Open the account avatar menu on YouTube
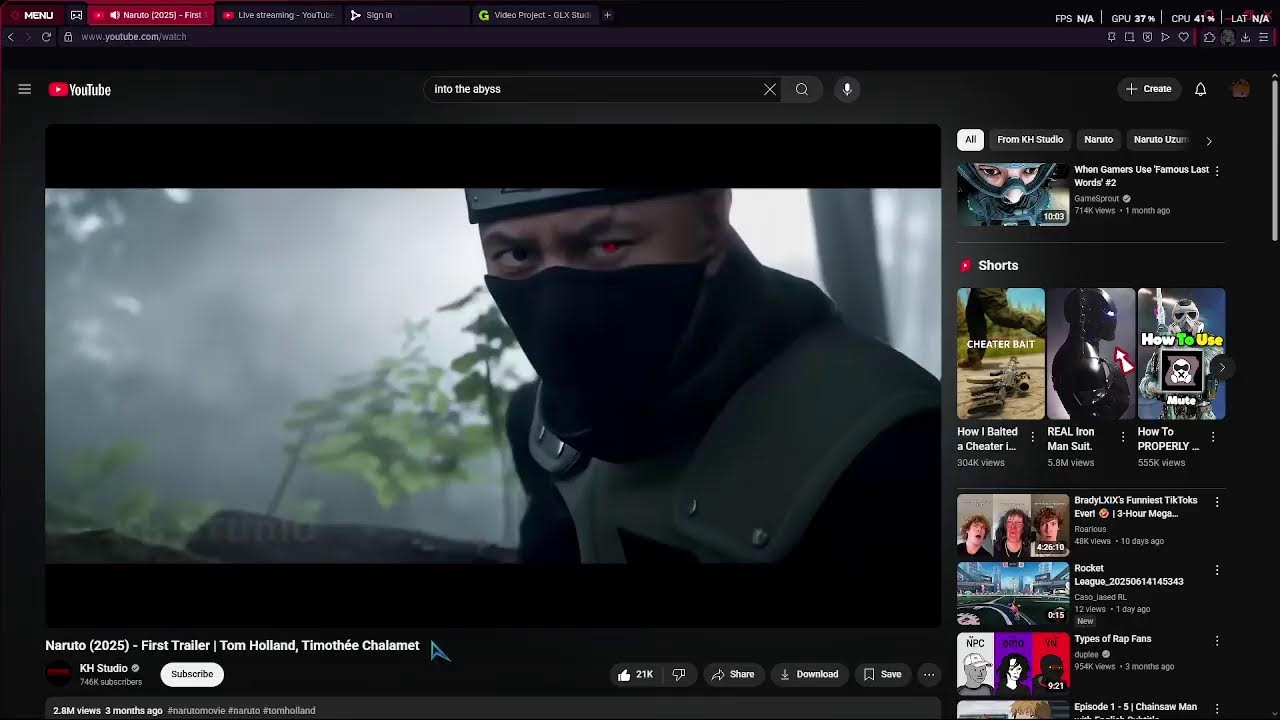 [x=1241, y=89]
